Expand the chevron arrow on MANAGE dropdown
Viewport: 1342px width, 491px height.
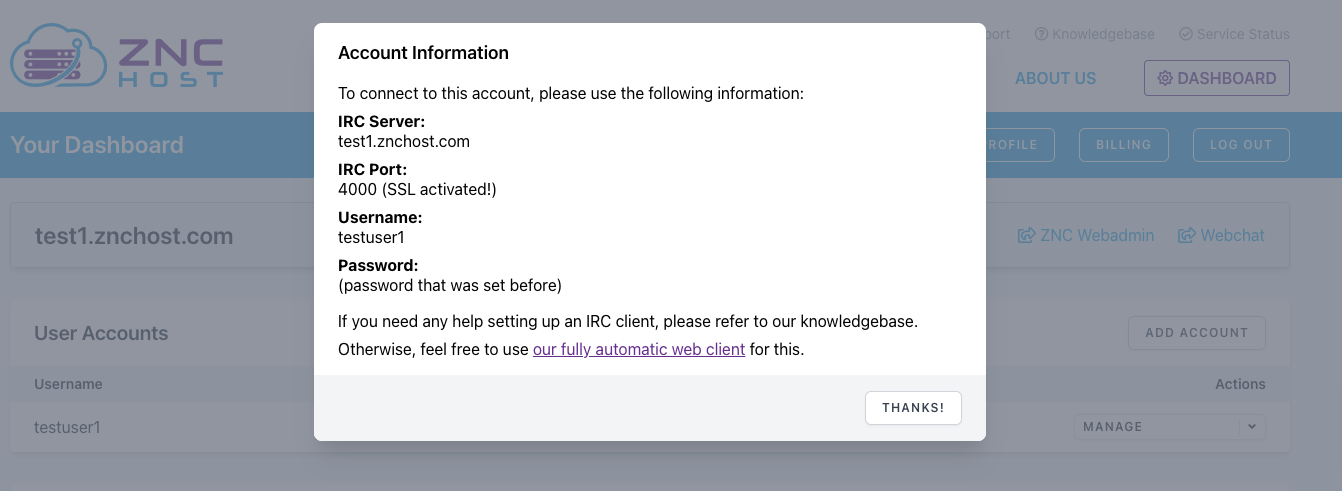click(1251, 427)
